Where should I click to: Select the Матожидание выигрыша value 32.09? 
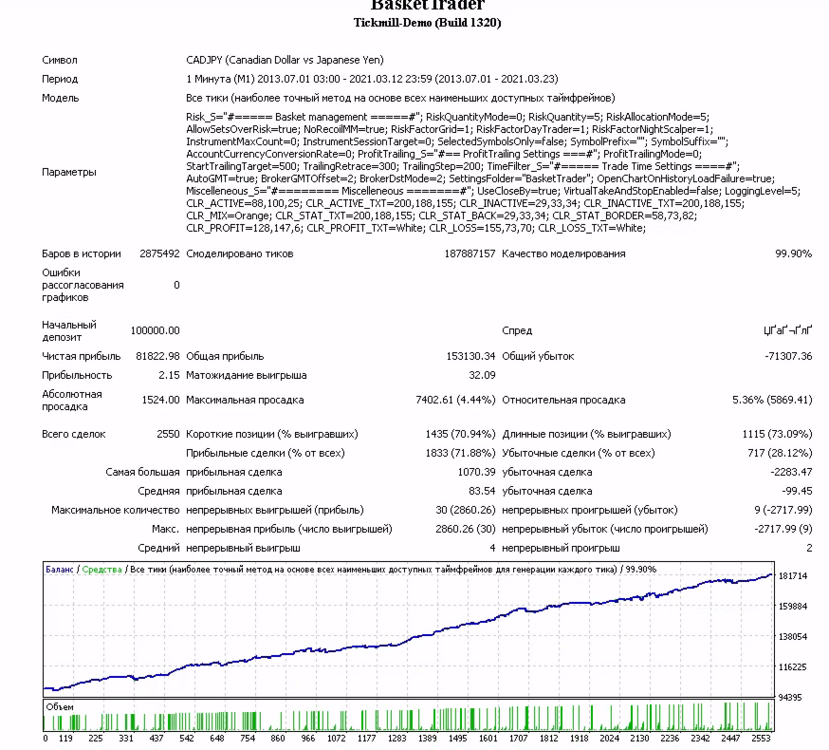[482, 375]
